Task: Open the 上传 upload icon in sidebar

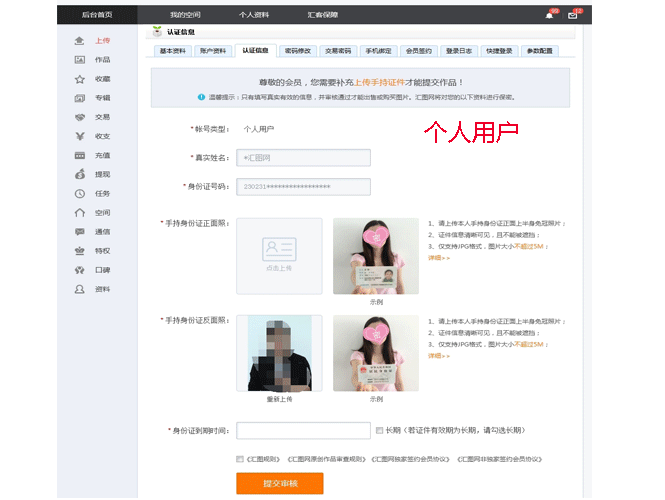Action: tap(80, 41)
